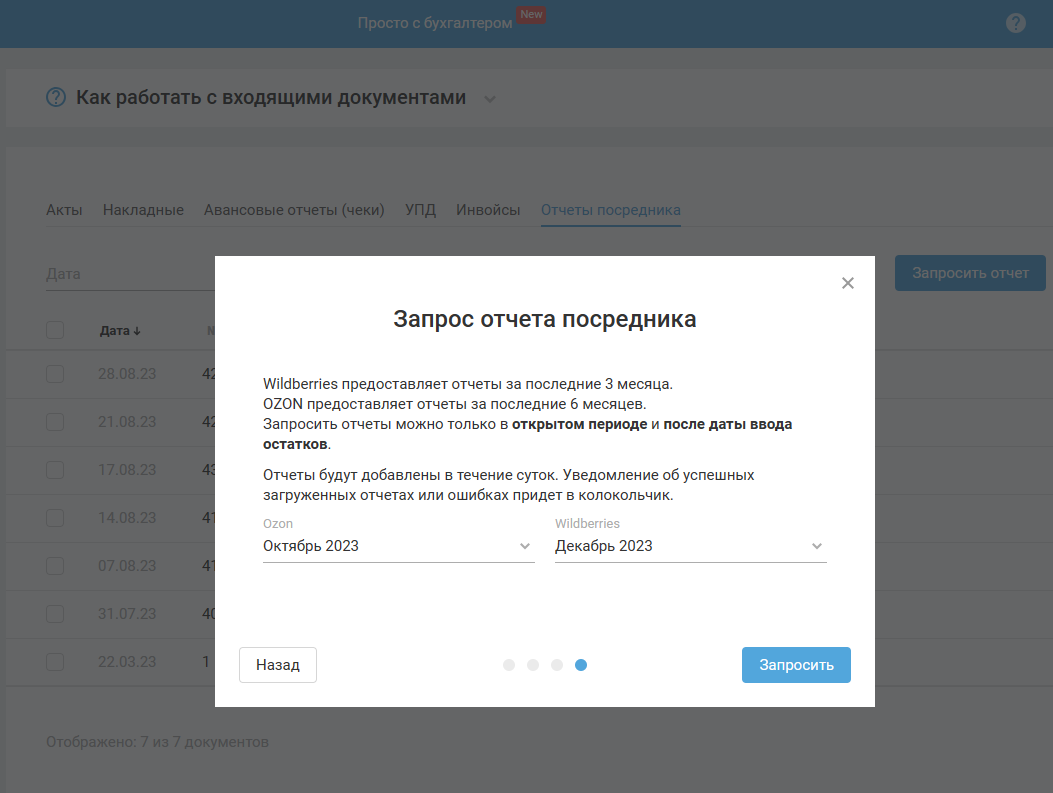Viewport: 1053px width, 793px height.
Task: Check the row dated 31.07.23
Action: coord(55,614)
